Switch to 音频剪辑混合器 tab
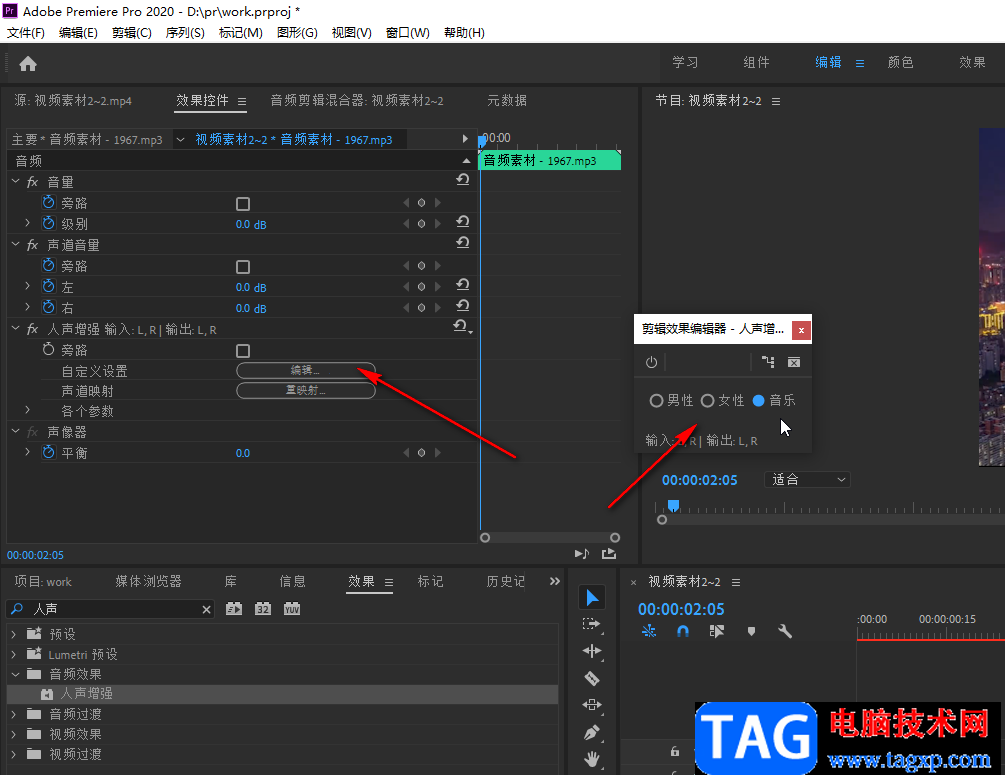This screenshot has width=1005, height=775. pos(357,101)
